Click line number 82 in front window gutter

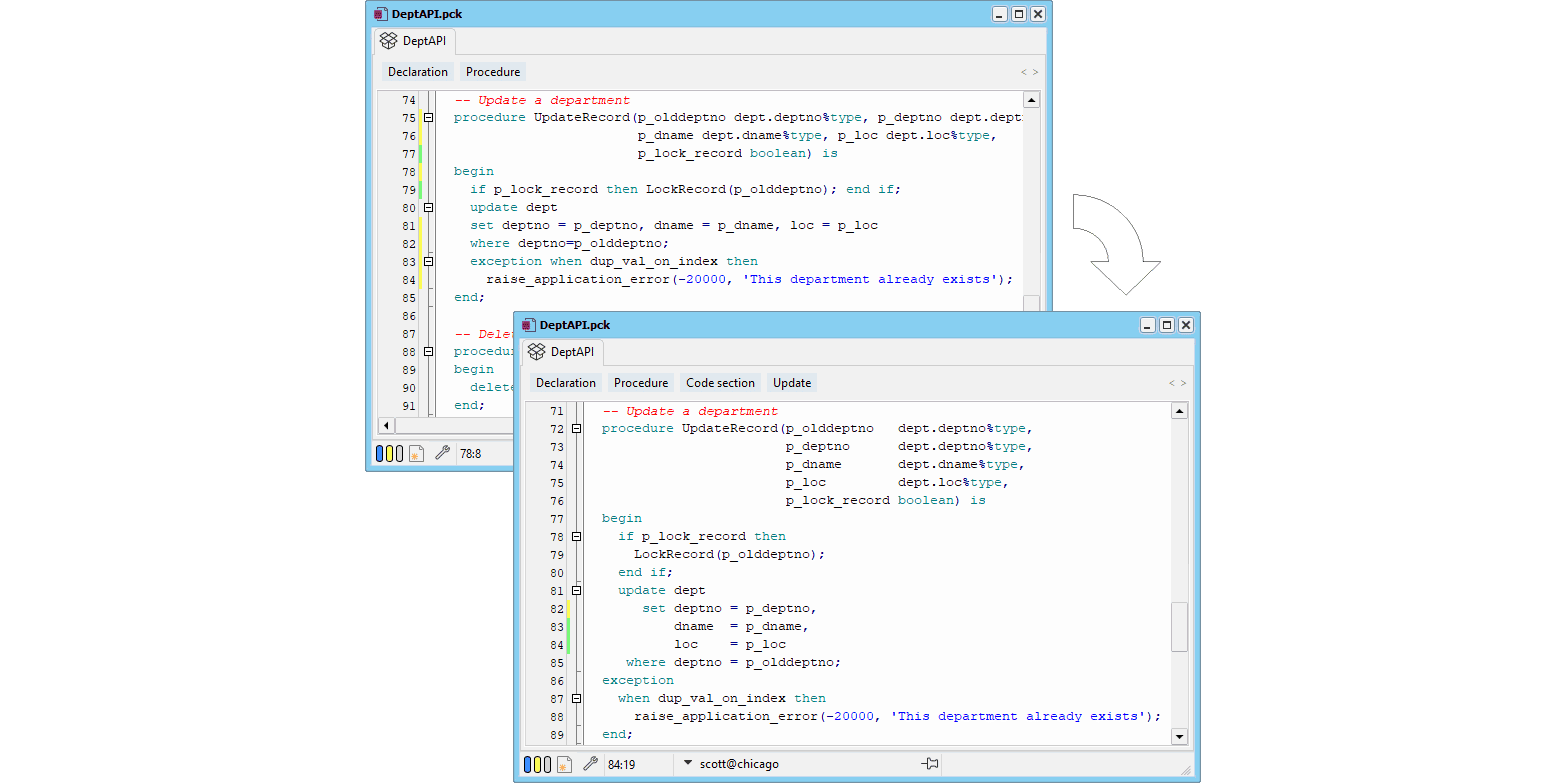click(x=557, y=609)
